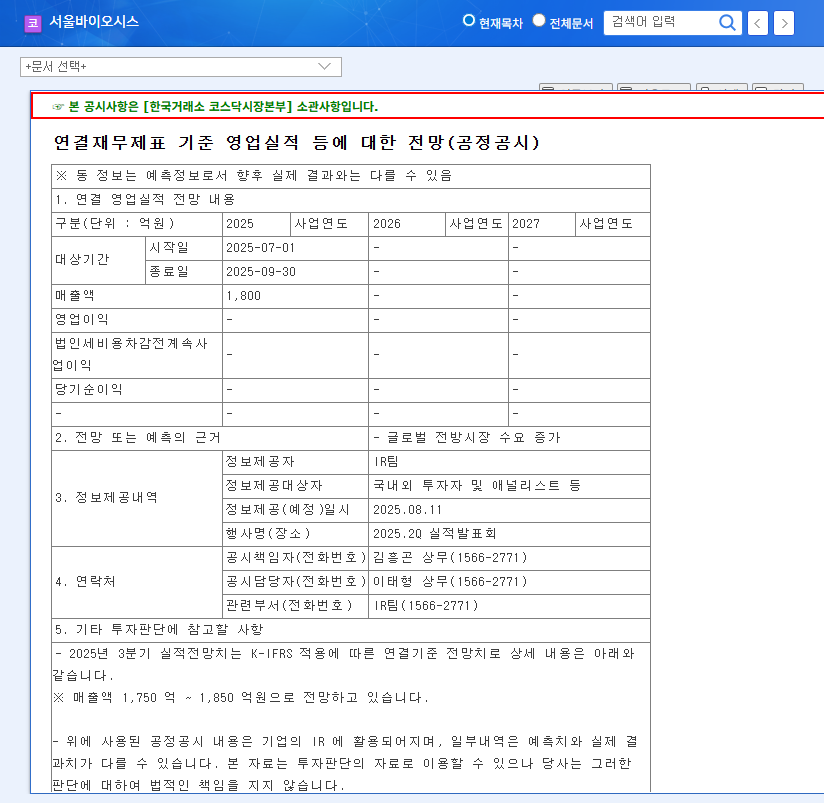Click the left navigation arrow icon
Viewport: 824px width, 803px height.
point(757,23)
